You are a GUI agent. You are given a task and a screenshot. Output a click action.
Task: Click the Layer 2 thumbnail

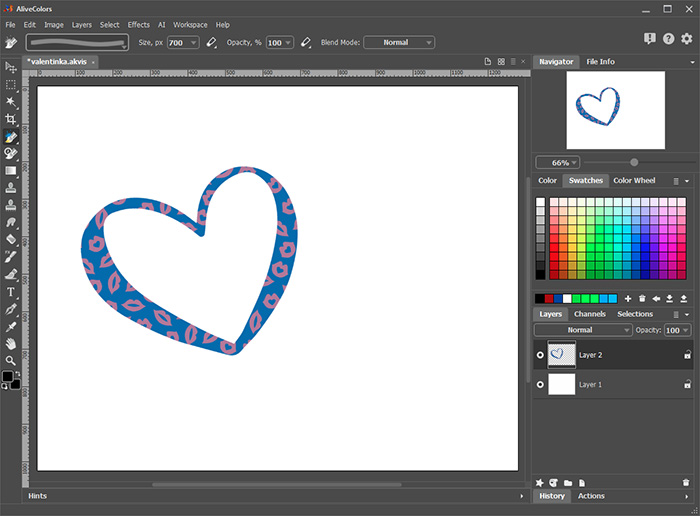(562, 354)
